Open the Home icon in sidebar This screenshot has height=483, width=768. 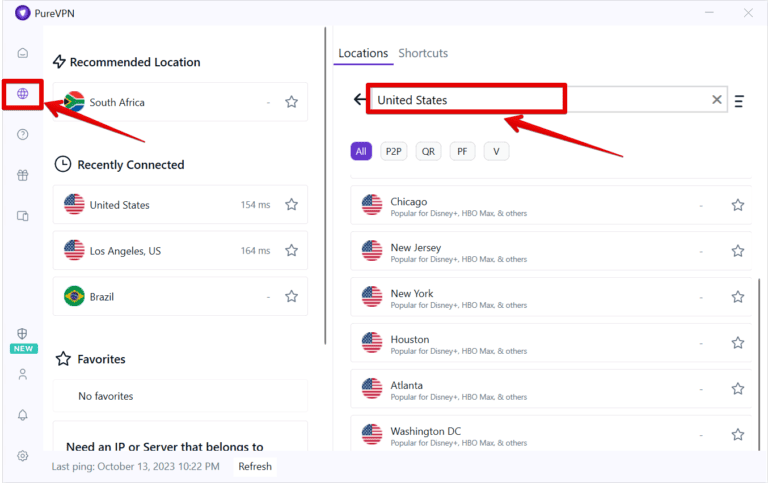click(22, 53)
